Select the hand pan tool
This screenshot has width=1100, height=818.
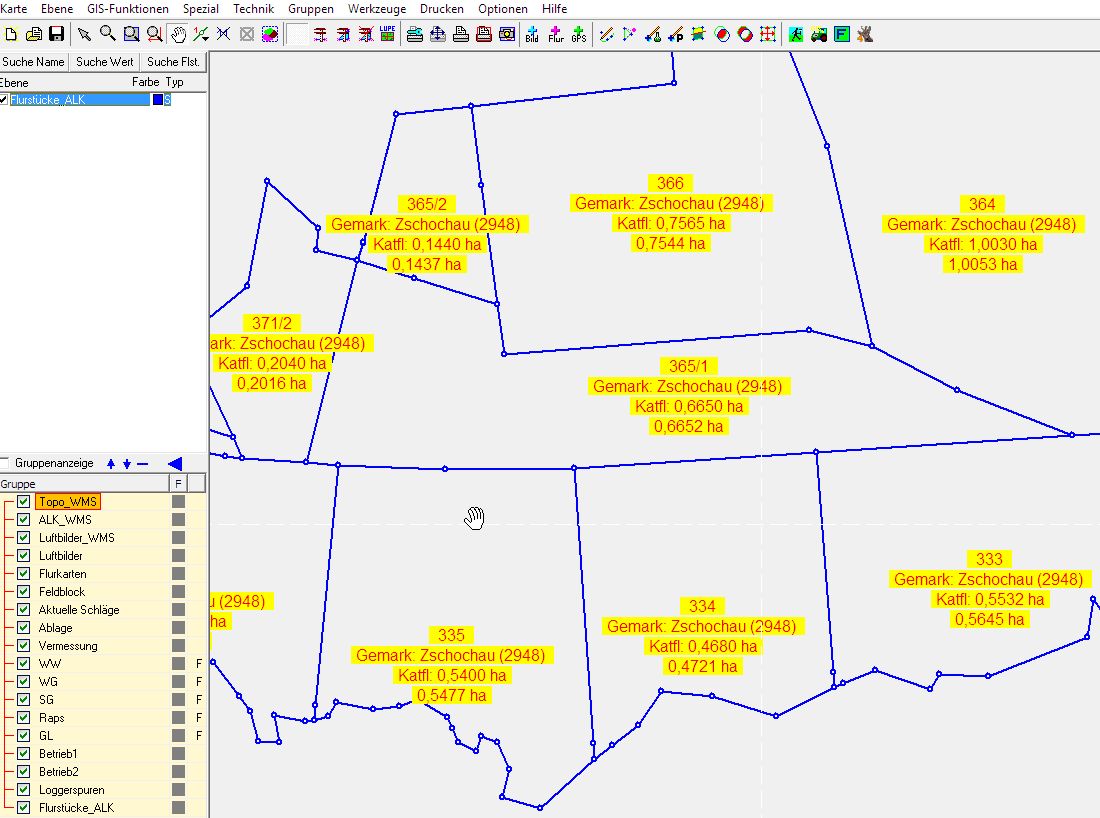[x=177, y=34]
